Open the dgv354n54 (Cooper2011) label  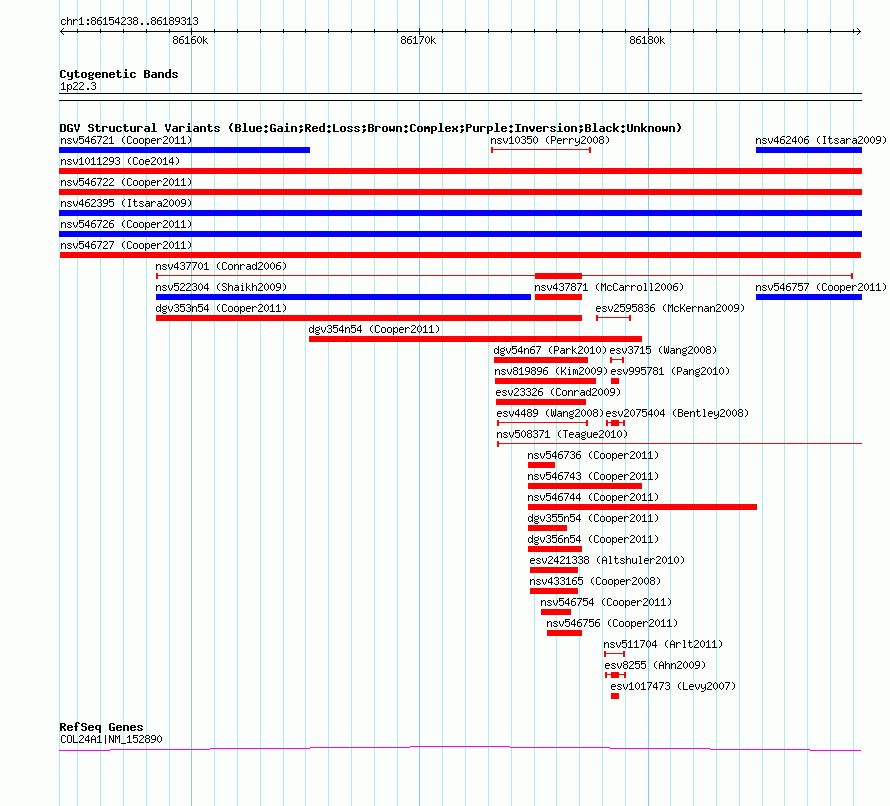coord(374,329)
